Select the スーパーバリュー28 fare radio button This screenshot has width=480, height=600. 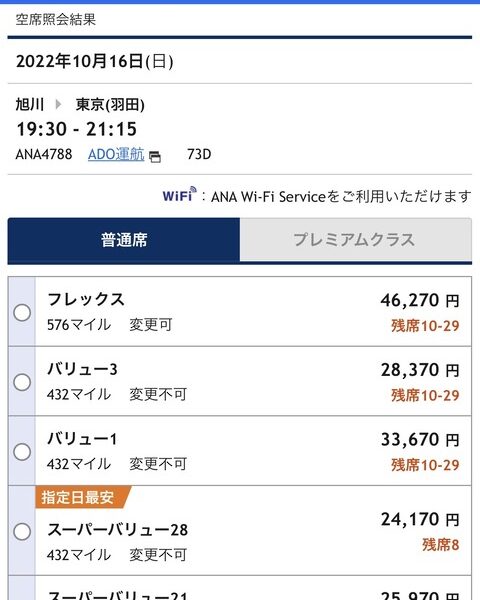[22, 532]
